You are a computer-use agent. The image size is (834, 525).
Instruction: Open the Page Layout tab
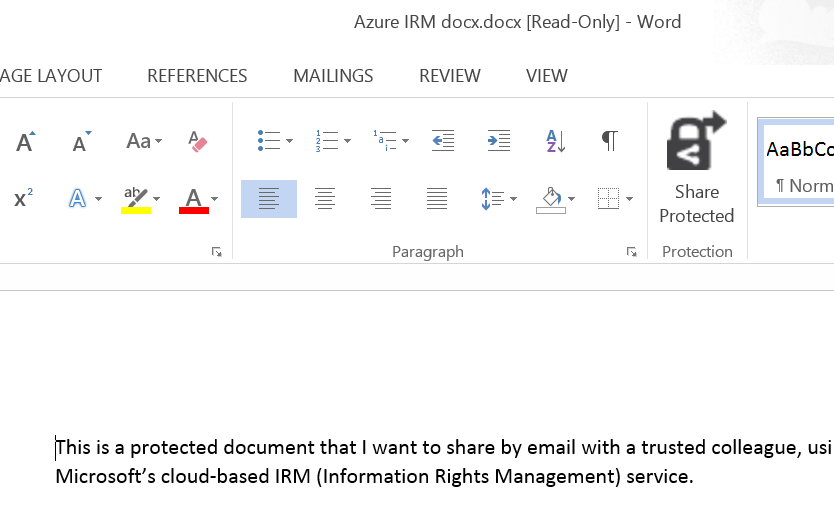tap(51, 76)
